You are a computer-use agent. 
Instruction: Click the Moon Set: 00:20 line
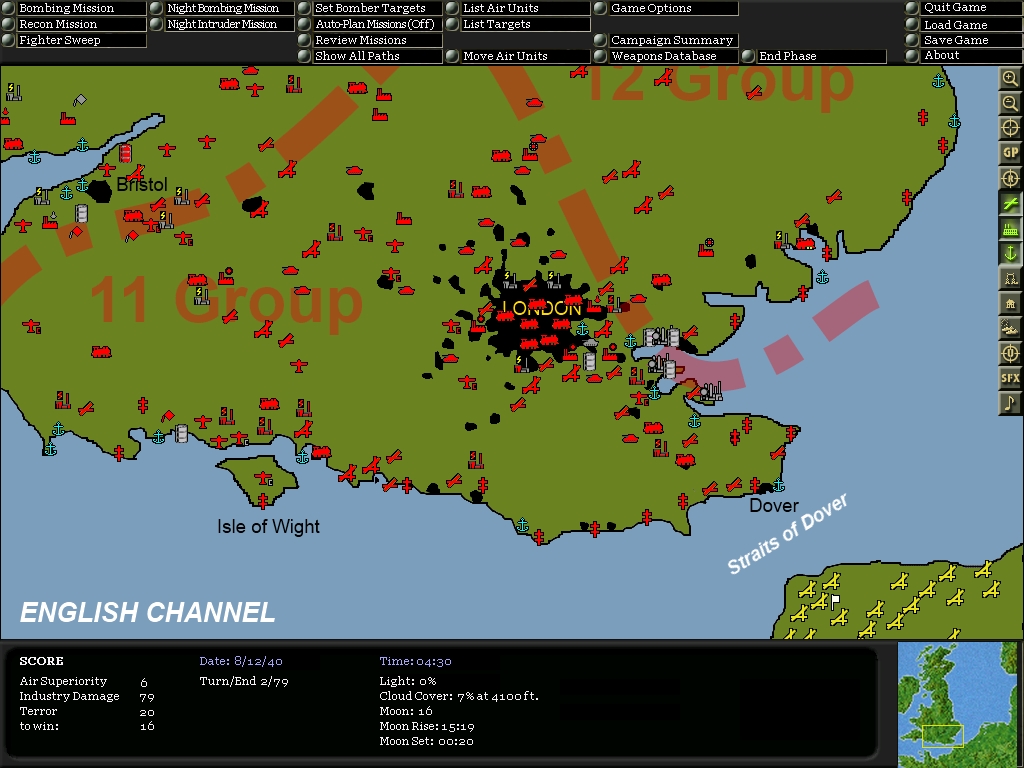click(426, 741)
